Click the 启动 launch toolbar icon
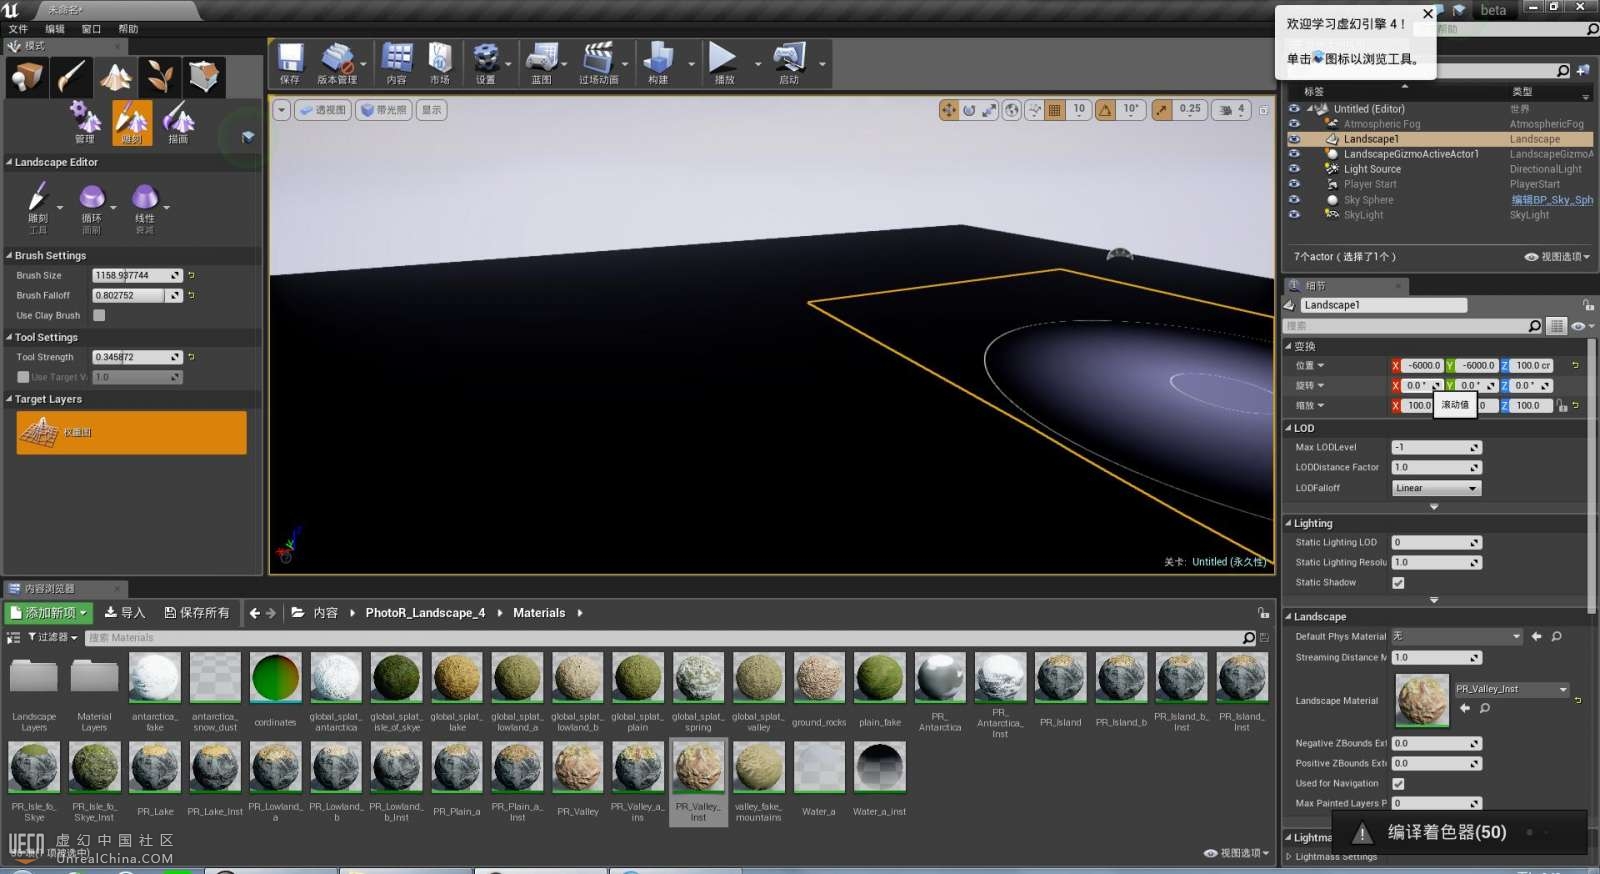The image size is (1600, 874). pos(789,64)
